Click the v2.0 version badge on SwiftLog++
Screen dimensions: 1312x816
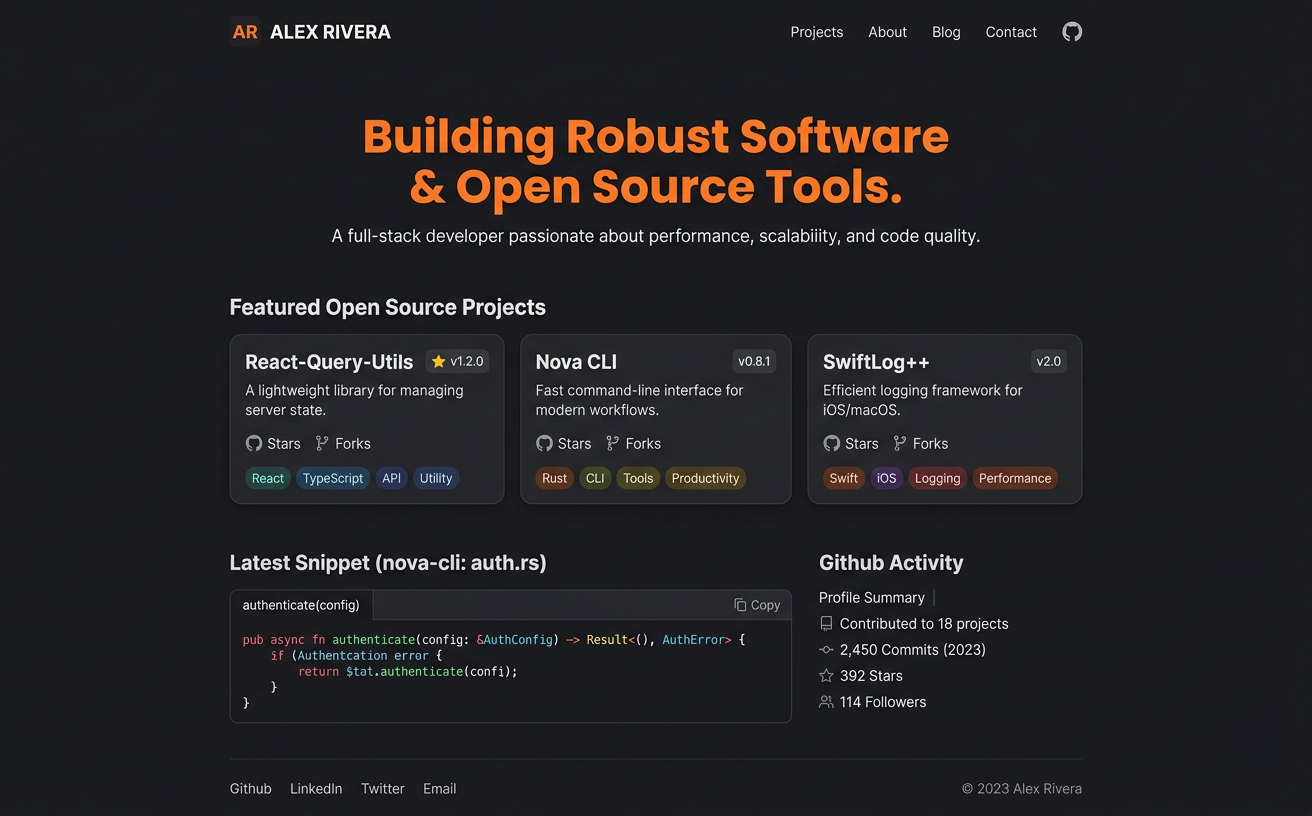coord(1049,361)
